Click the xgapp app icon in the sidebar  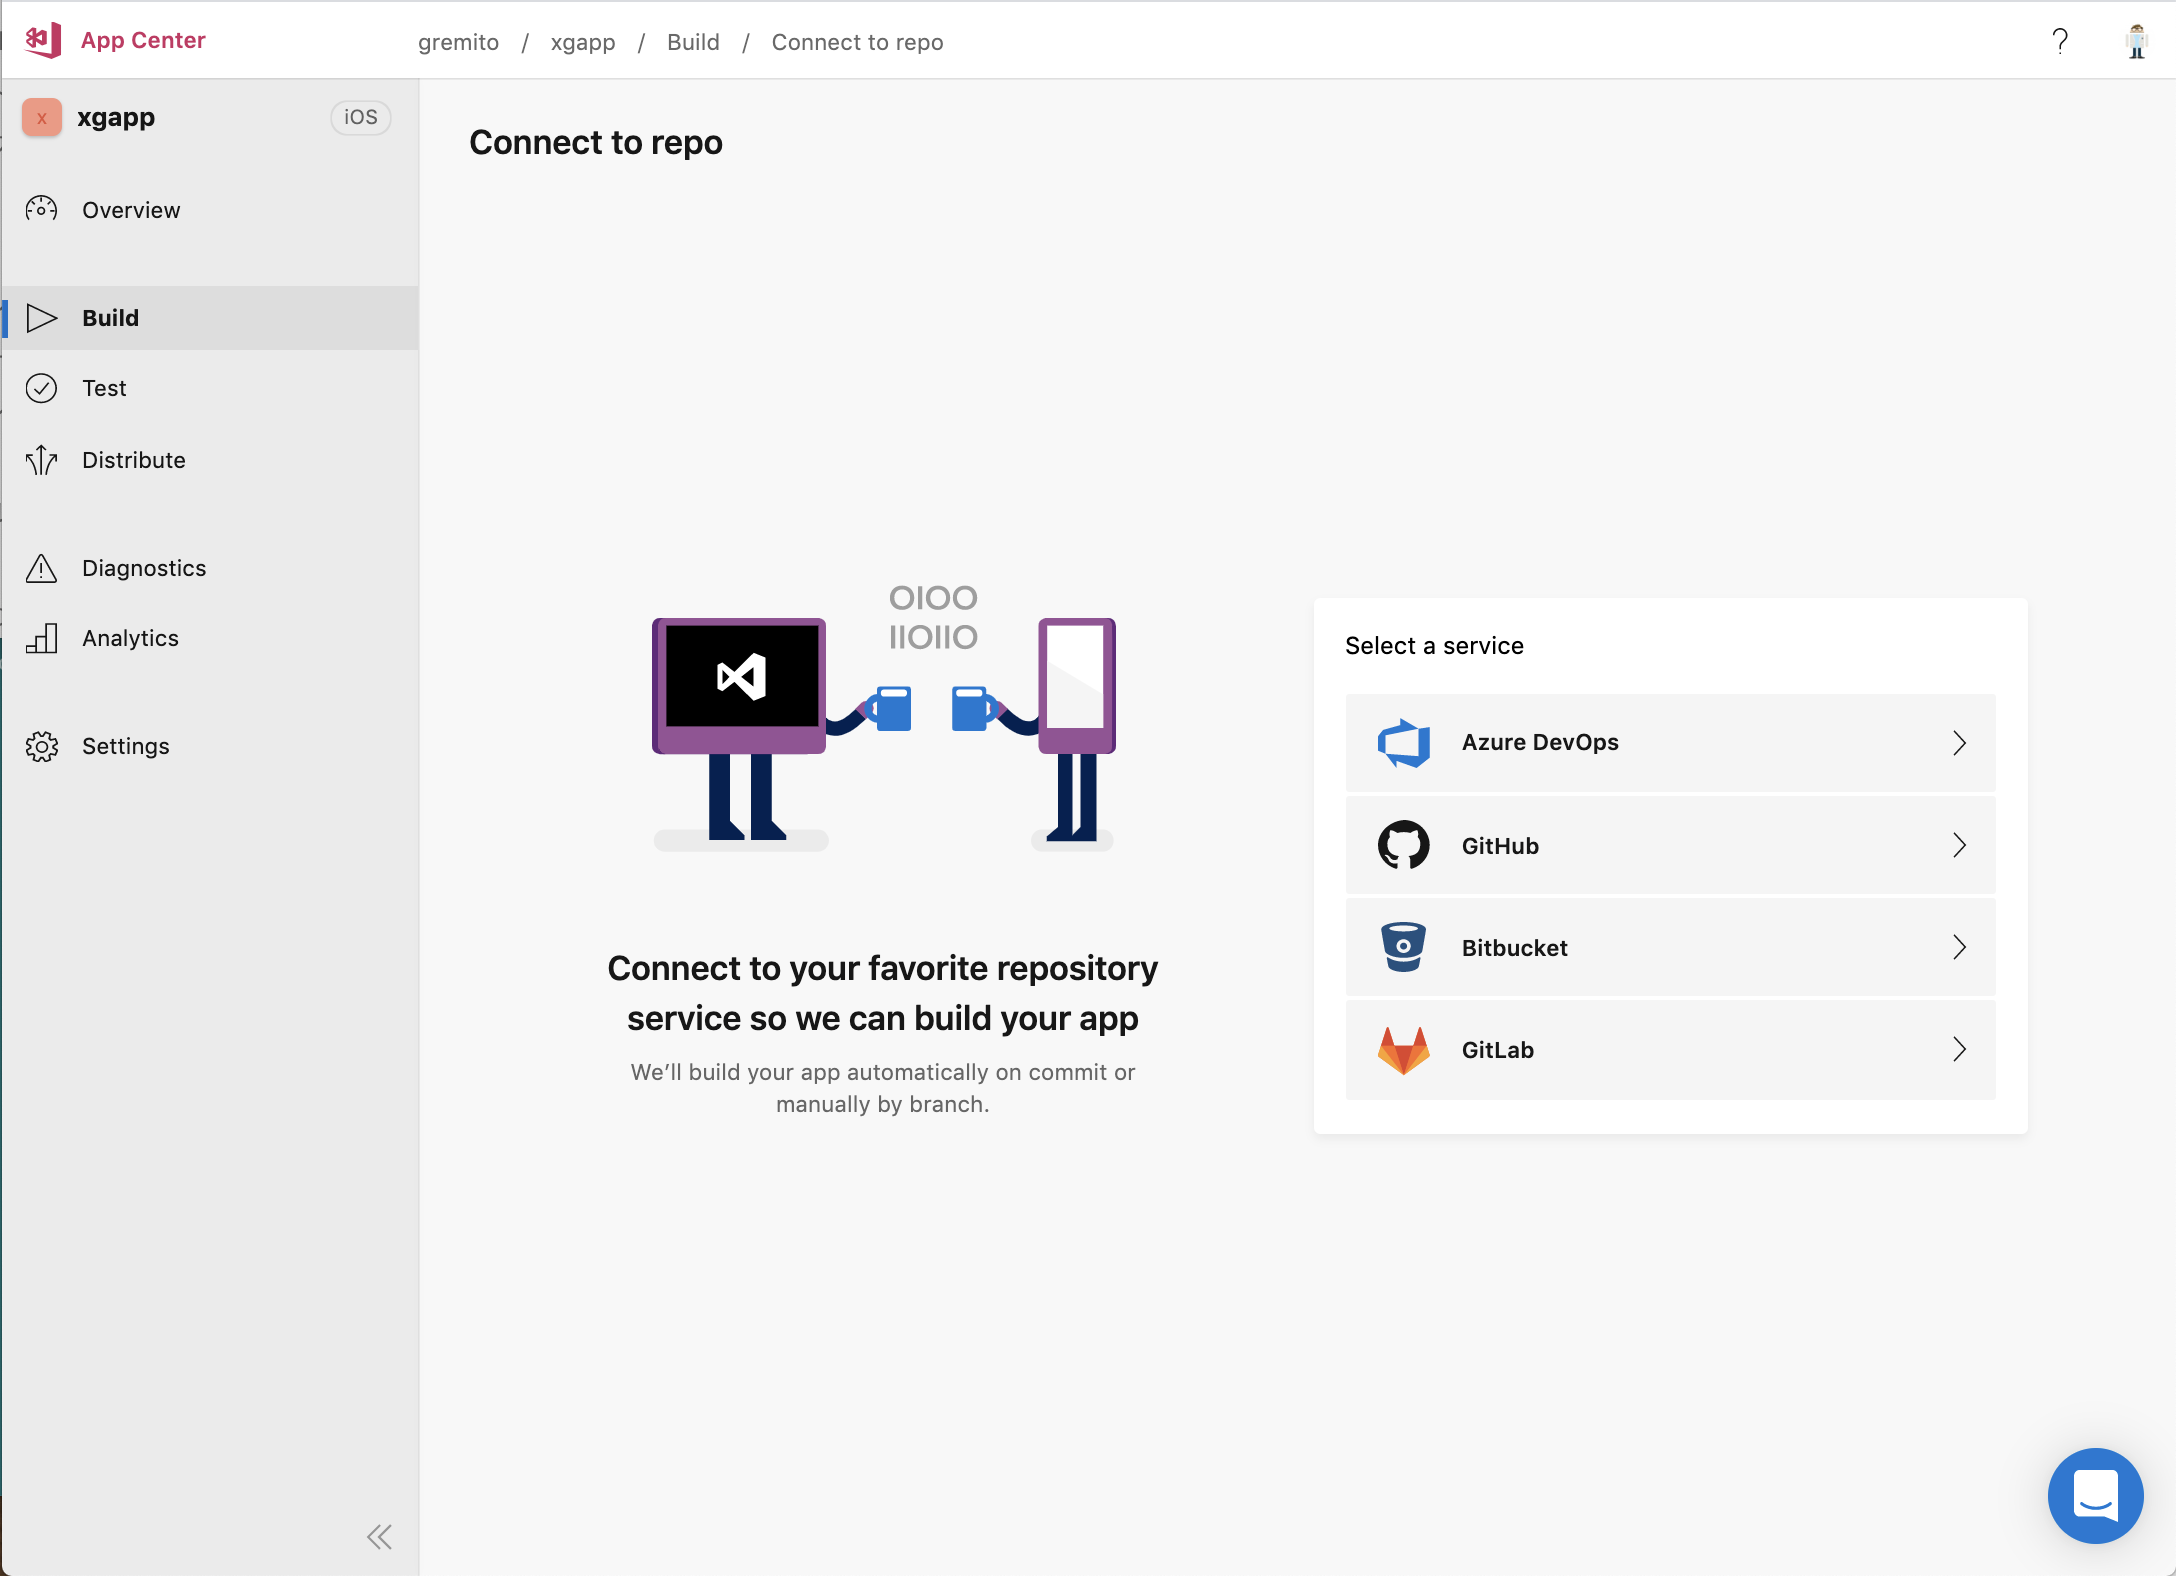[x=42, y=118]
